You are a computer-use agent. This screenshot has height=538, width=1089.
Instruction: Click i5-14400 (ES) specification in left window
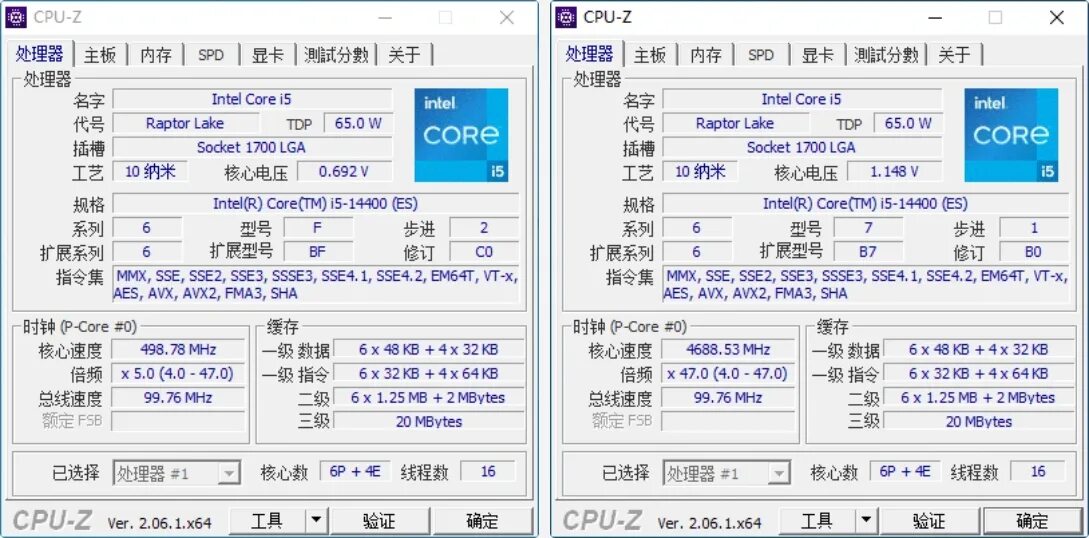pos(315,203)
